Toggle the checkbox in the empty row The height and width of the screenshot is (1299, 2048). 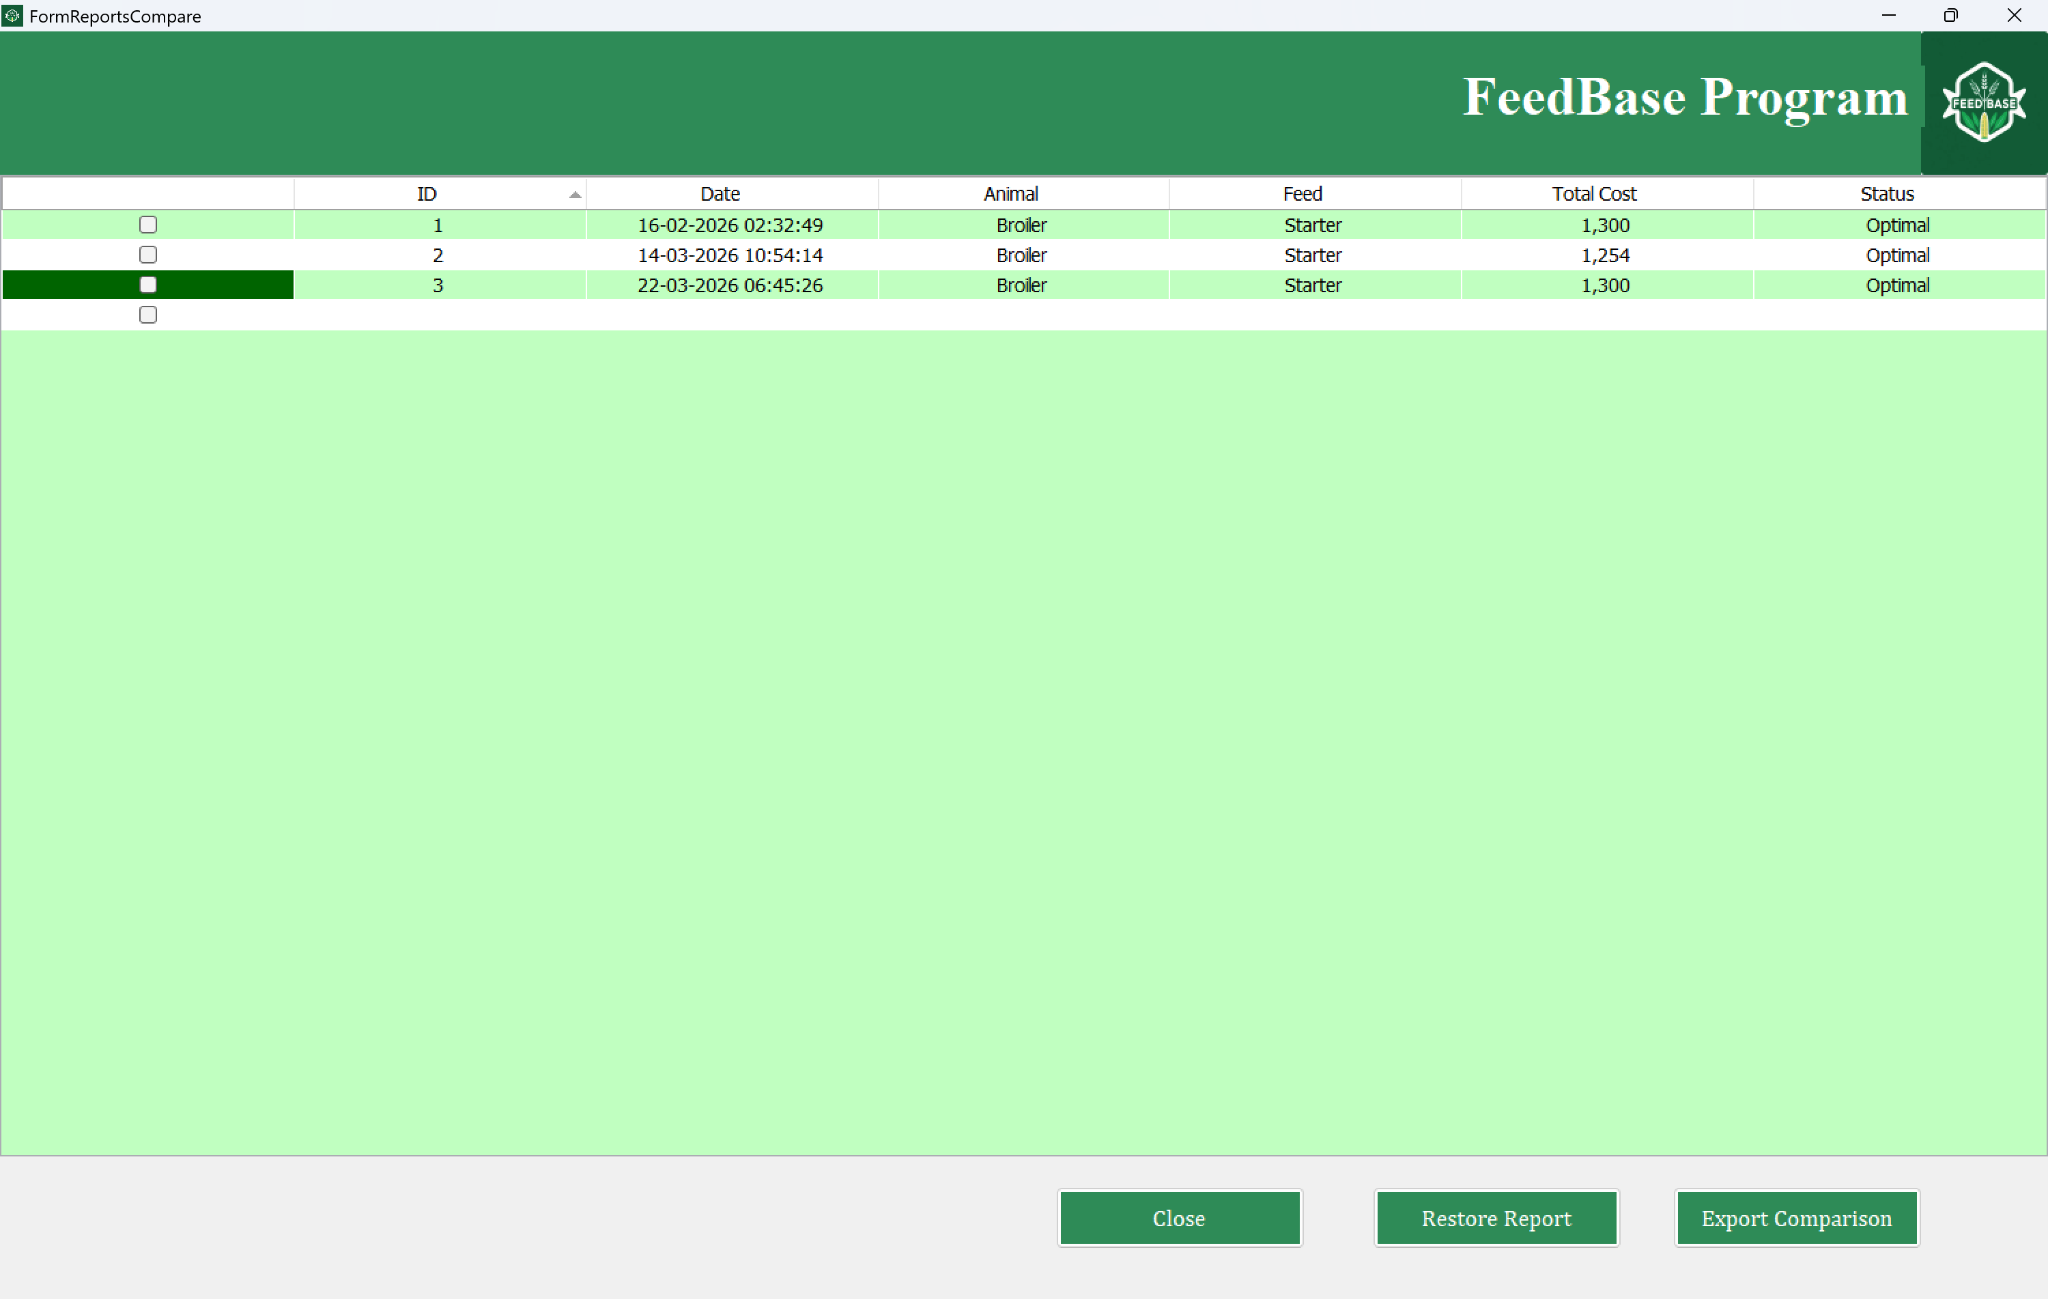click(x=148, y=315)
